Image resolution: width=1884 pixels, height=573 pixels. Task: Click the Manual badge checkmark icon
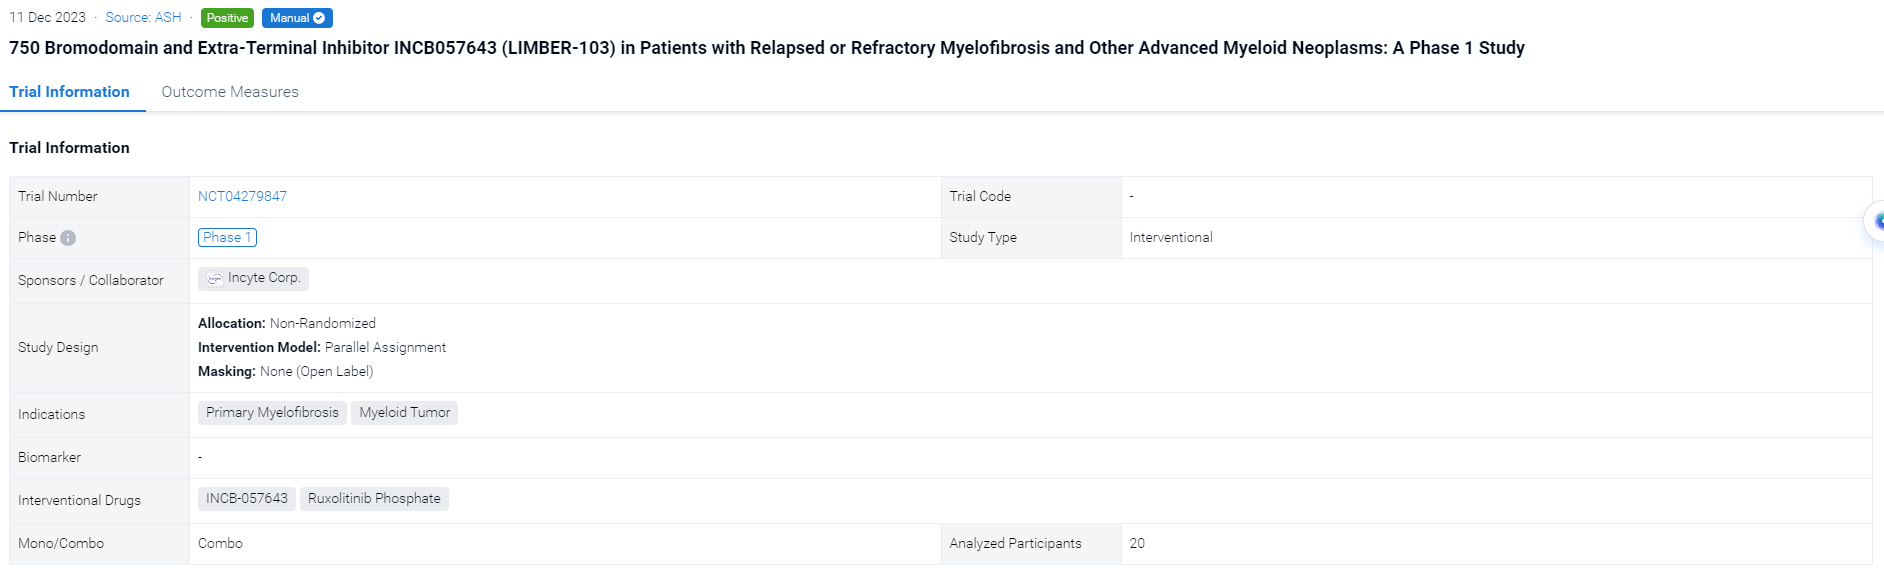coord(319,18)
